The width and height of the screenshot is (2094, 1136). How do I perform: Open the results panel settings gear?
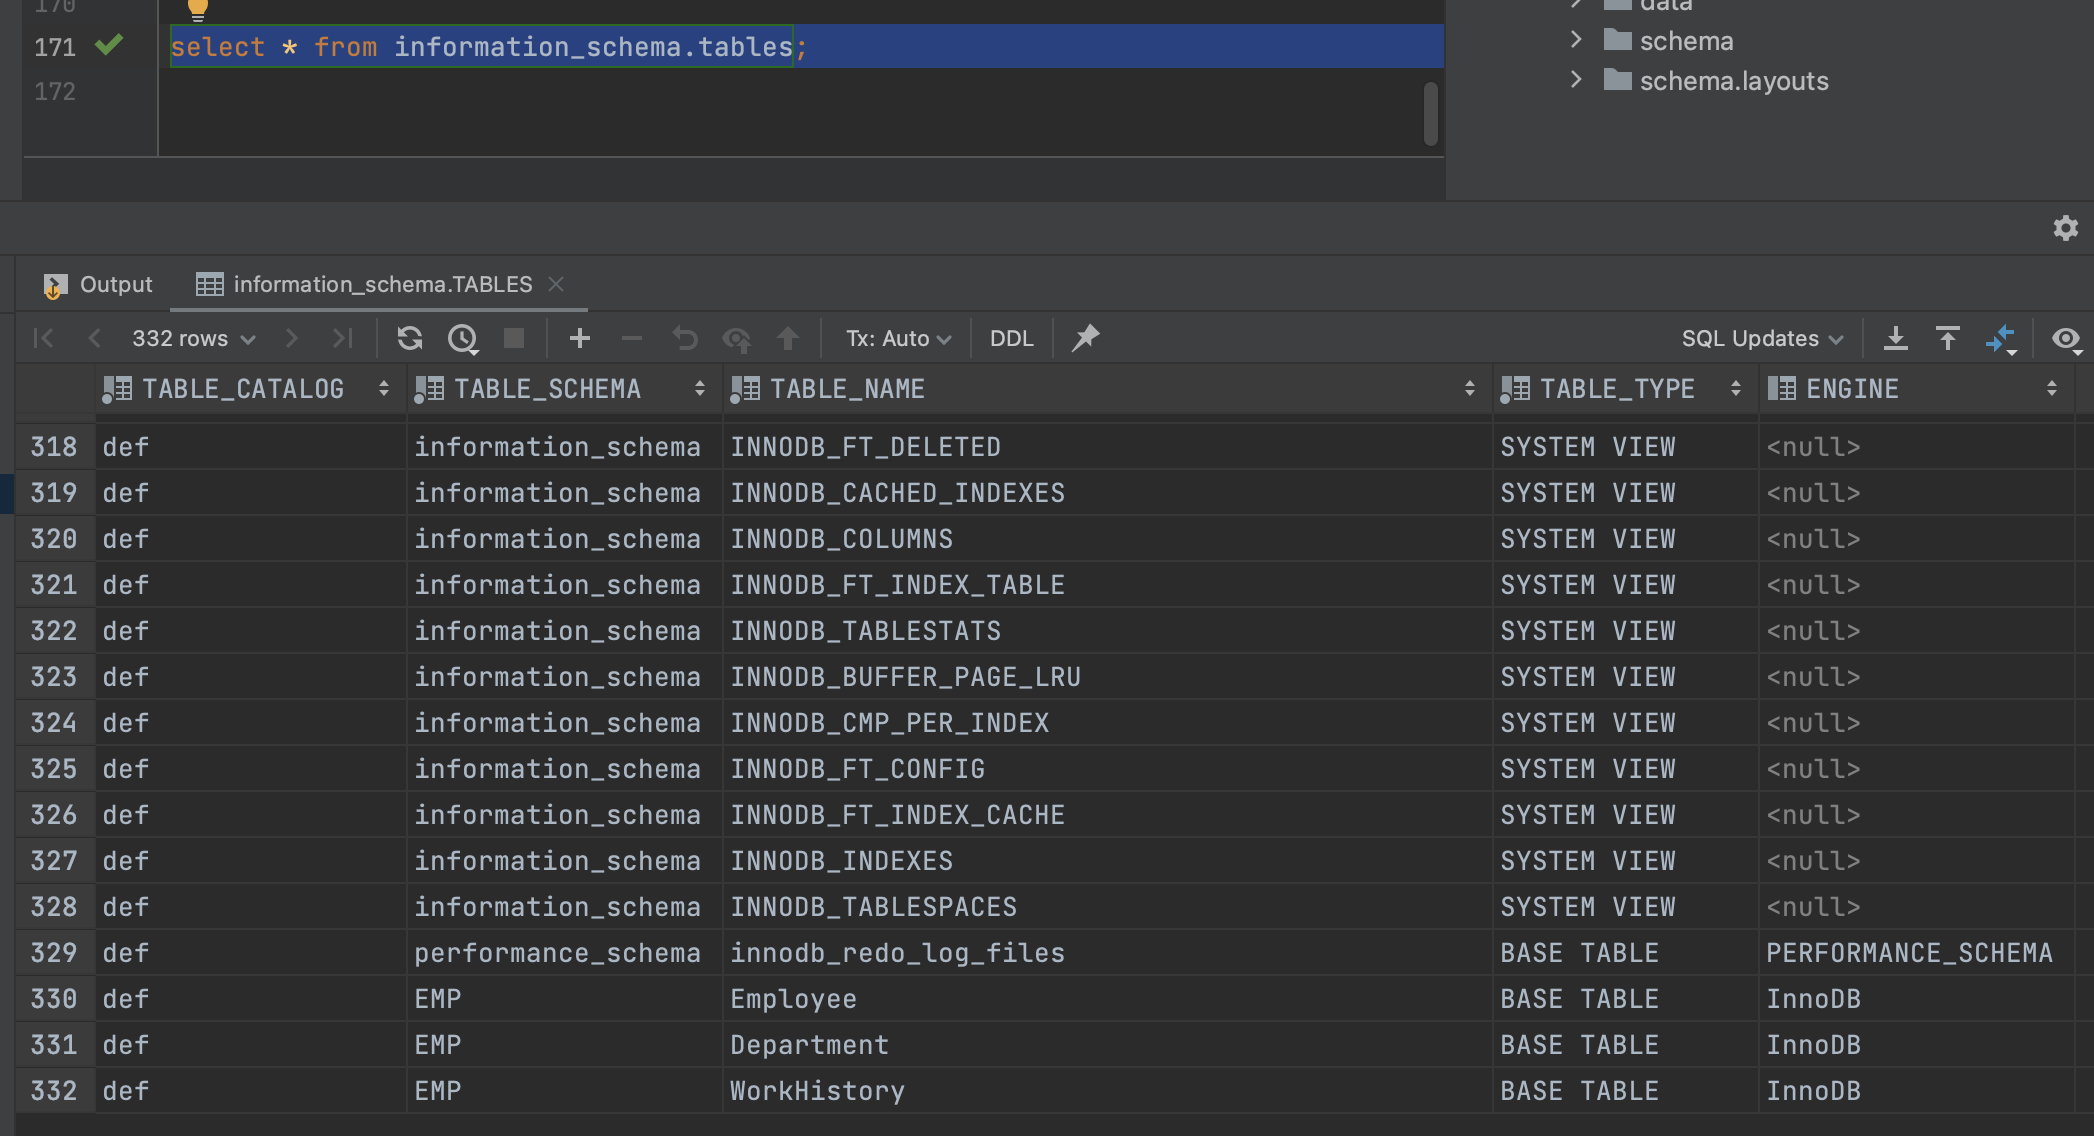2065,228
